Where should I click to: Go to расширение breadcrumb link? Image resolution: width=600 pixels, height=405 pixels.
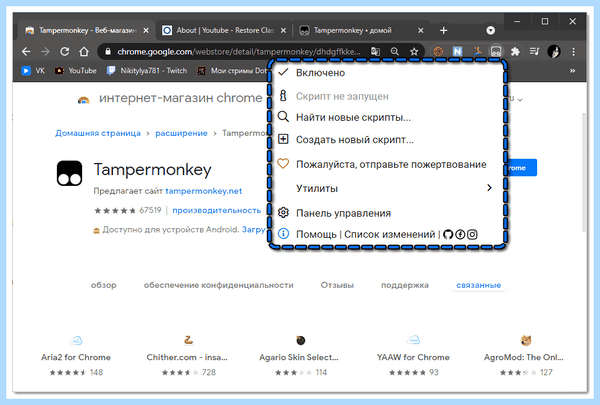coord(181,133)
